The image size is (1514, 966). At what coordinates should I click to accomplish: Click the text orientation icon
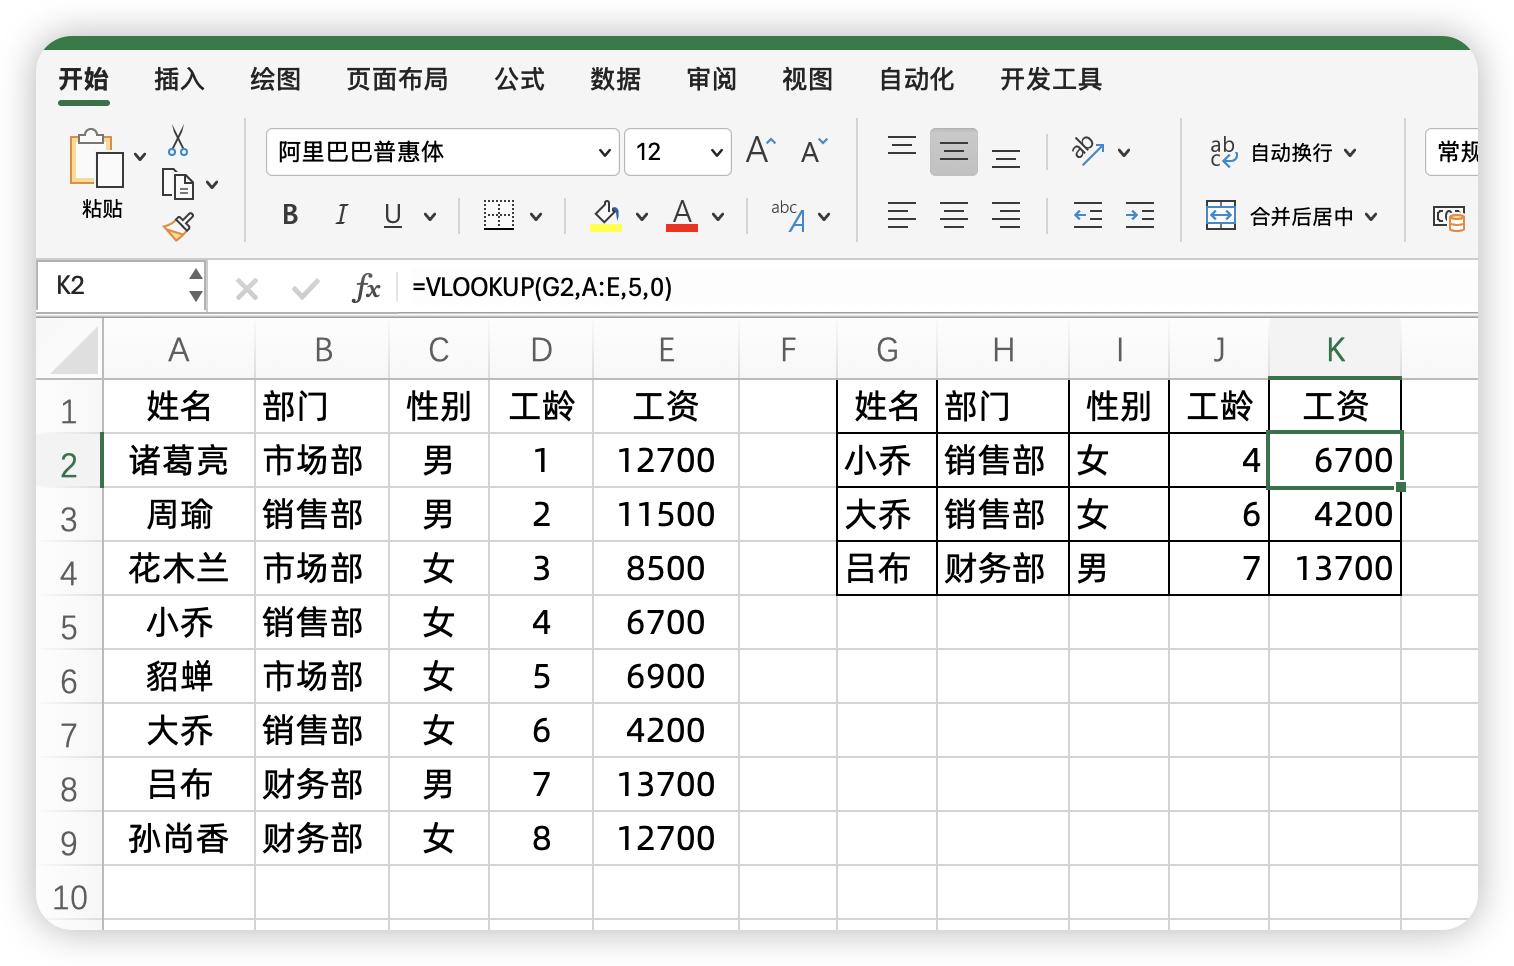1087,151
